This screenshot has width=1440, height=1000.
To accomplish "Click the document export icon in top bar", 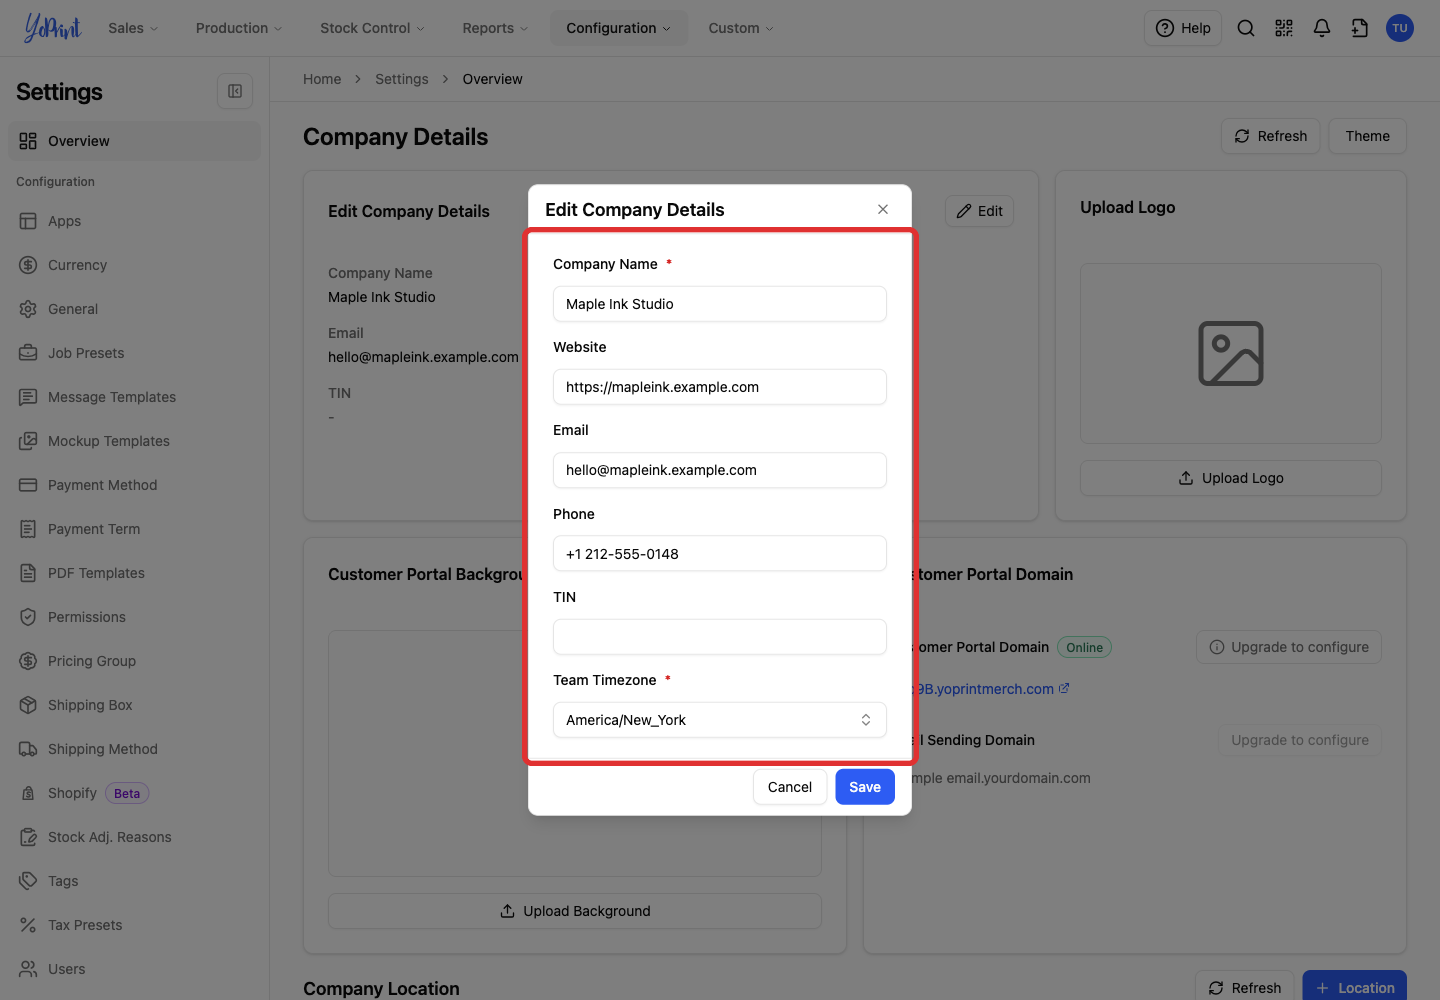I will (x=1360, y=28).
